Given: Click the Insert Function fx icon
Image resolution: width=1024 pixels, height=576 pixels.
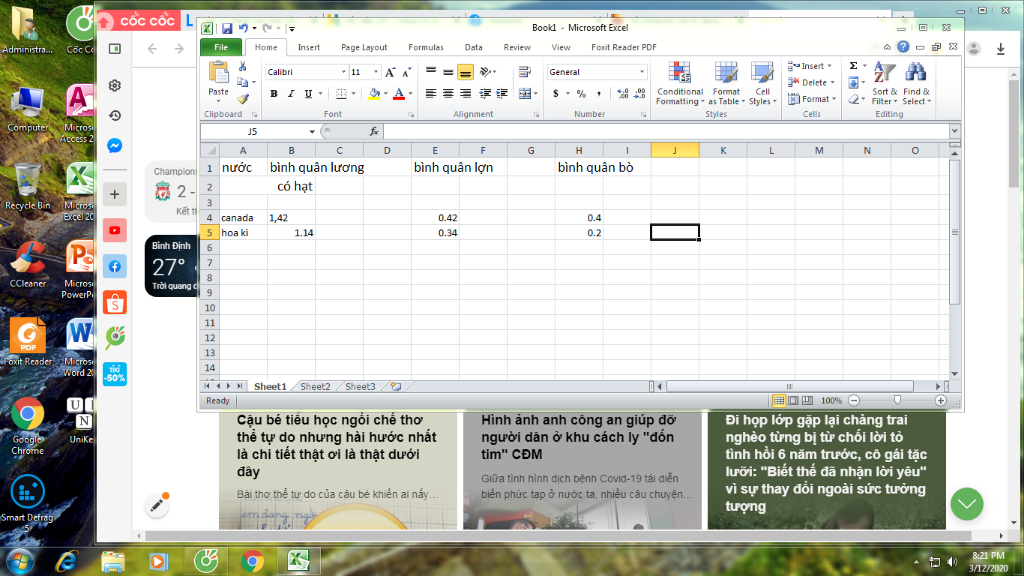Looking at the screenshot, I should tap(374, 131).
